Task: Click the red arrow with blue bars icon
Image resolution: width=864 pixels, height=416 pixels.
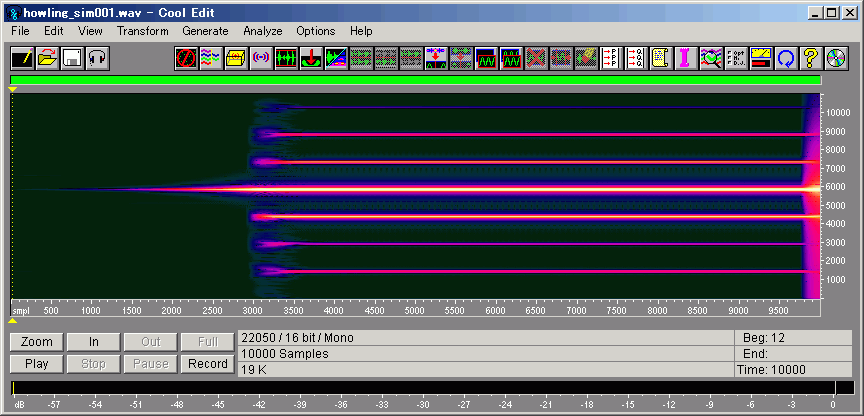Action: click(x=436, y=58)
